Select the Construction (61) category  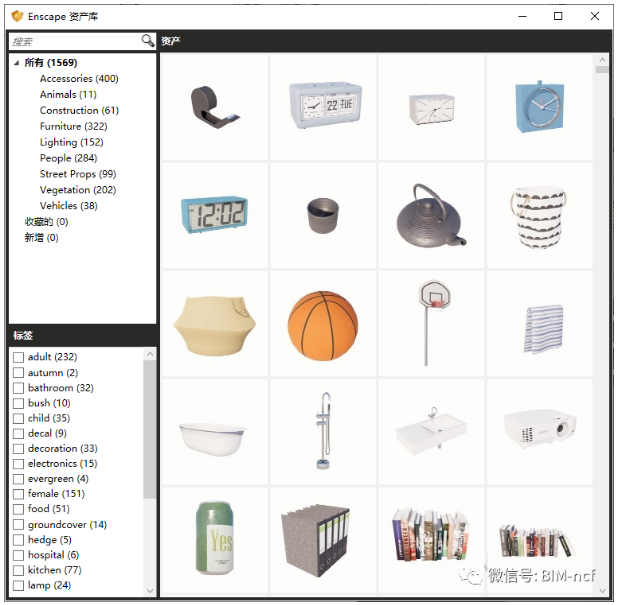click(x=79, y=111)
